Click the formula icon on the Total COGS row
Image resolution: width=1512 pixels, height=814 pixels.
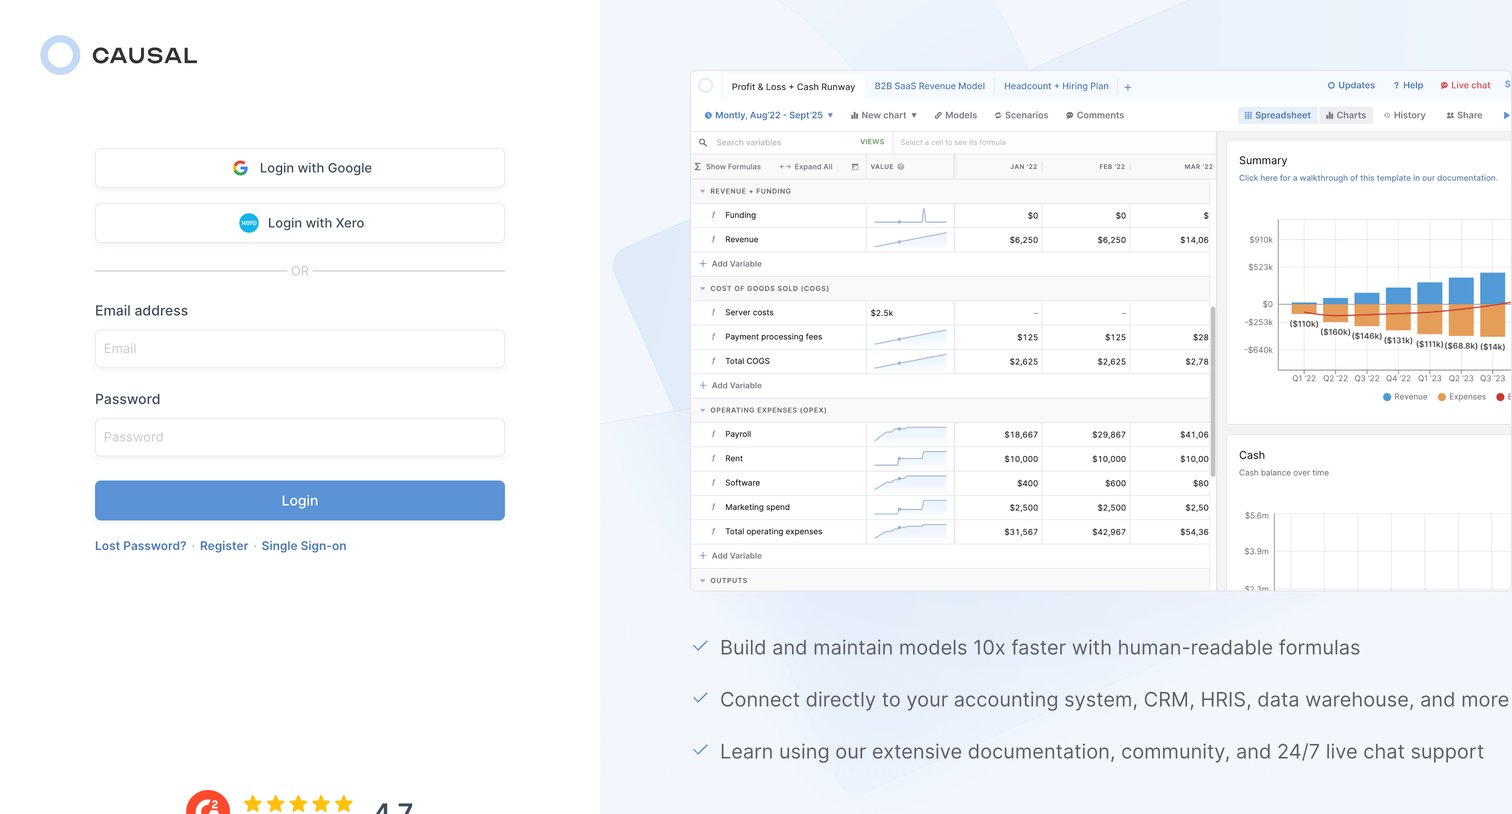coord(713,361)
